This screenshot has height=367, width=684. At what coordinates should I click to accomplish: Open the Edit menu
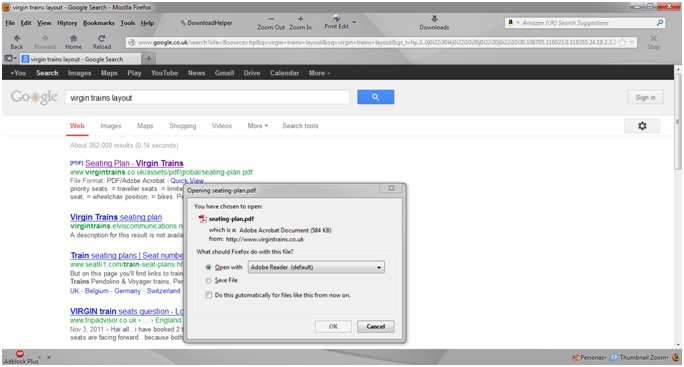(x=26, y=23)
